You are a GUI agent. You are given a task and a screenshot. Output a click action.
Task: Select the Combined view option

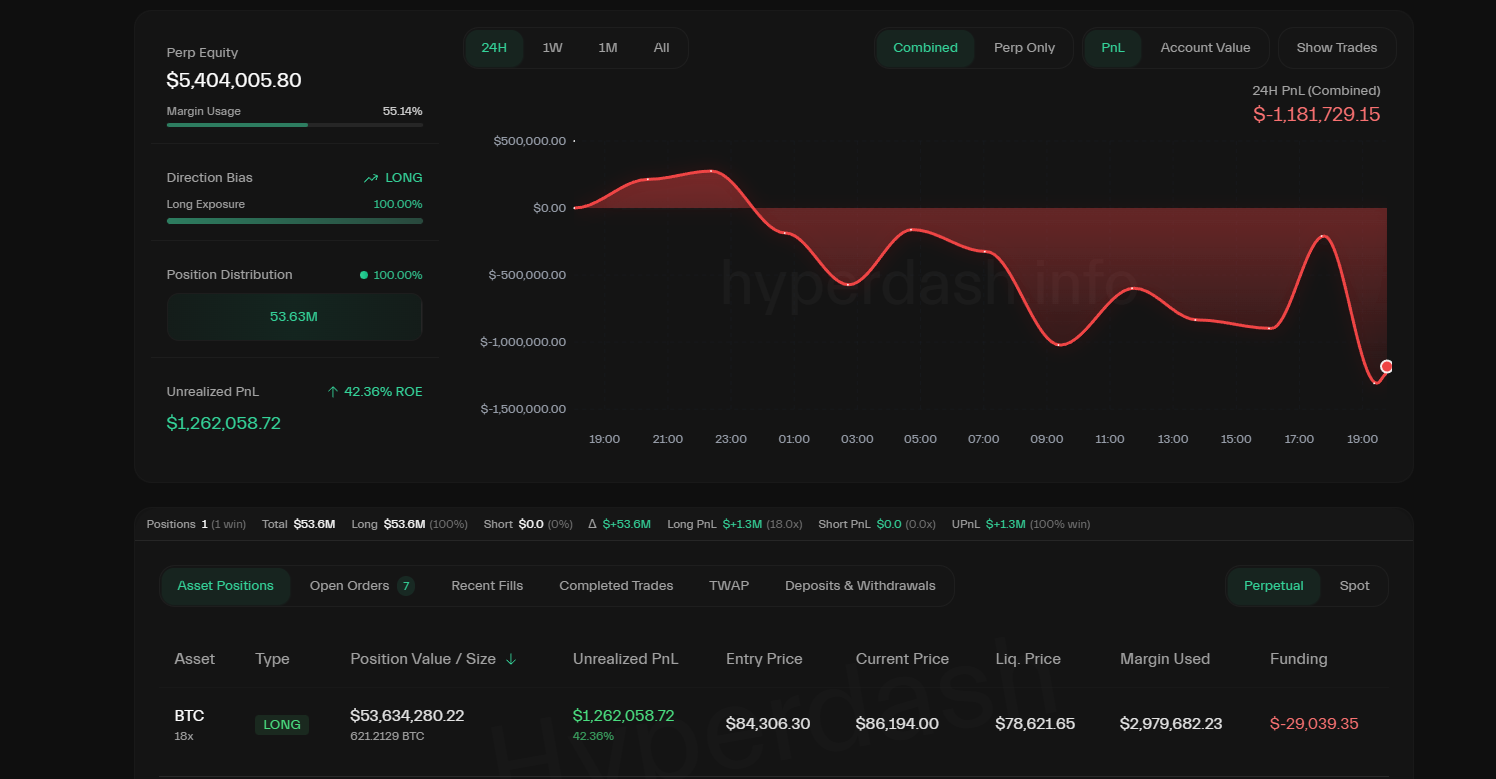point(925,48)
